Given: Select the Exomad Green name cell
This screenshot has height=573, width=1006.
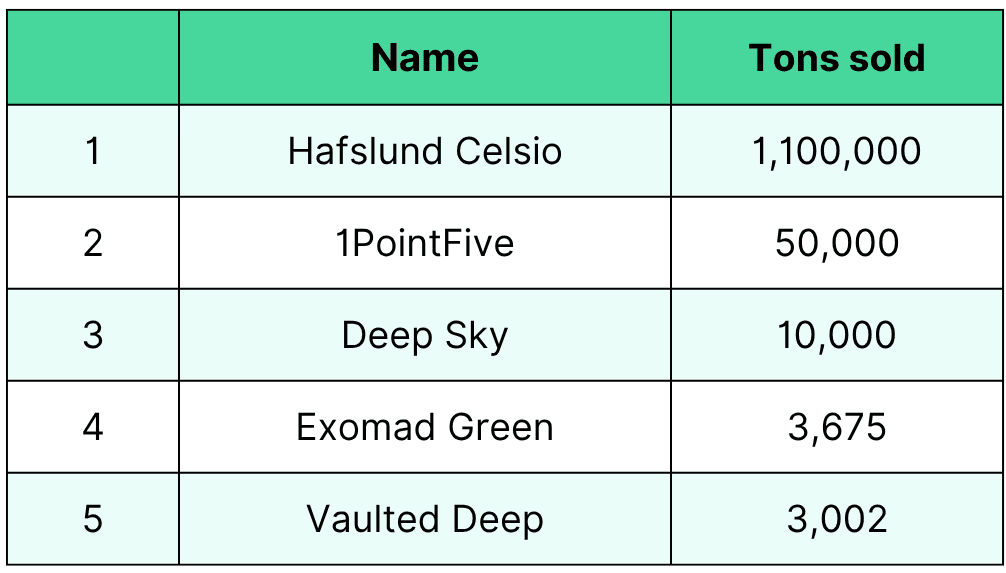Looking at the screenshot, I should pos(425,427).
